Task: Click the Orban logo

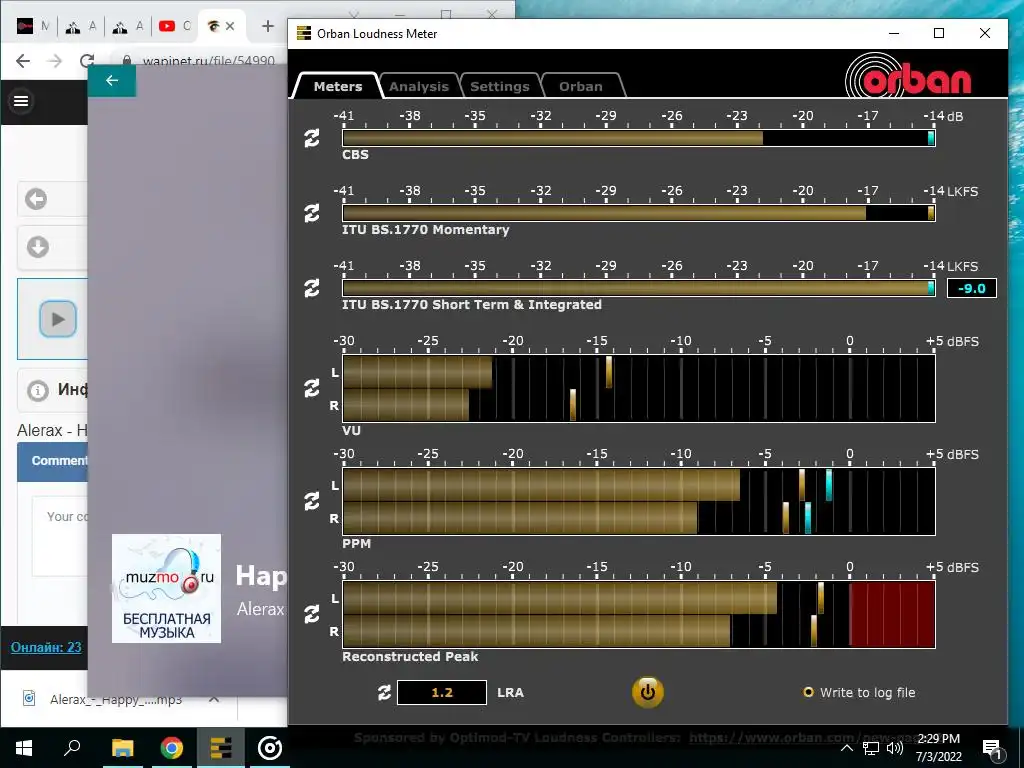Action: coord(908,76)
